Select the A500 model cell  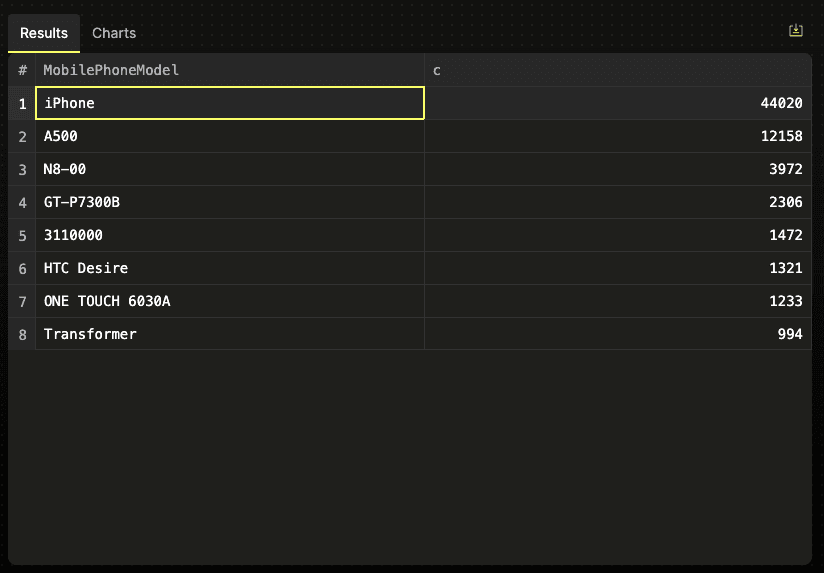[x=229, y=136]
